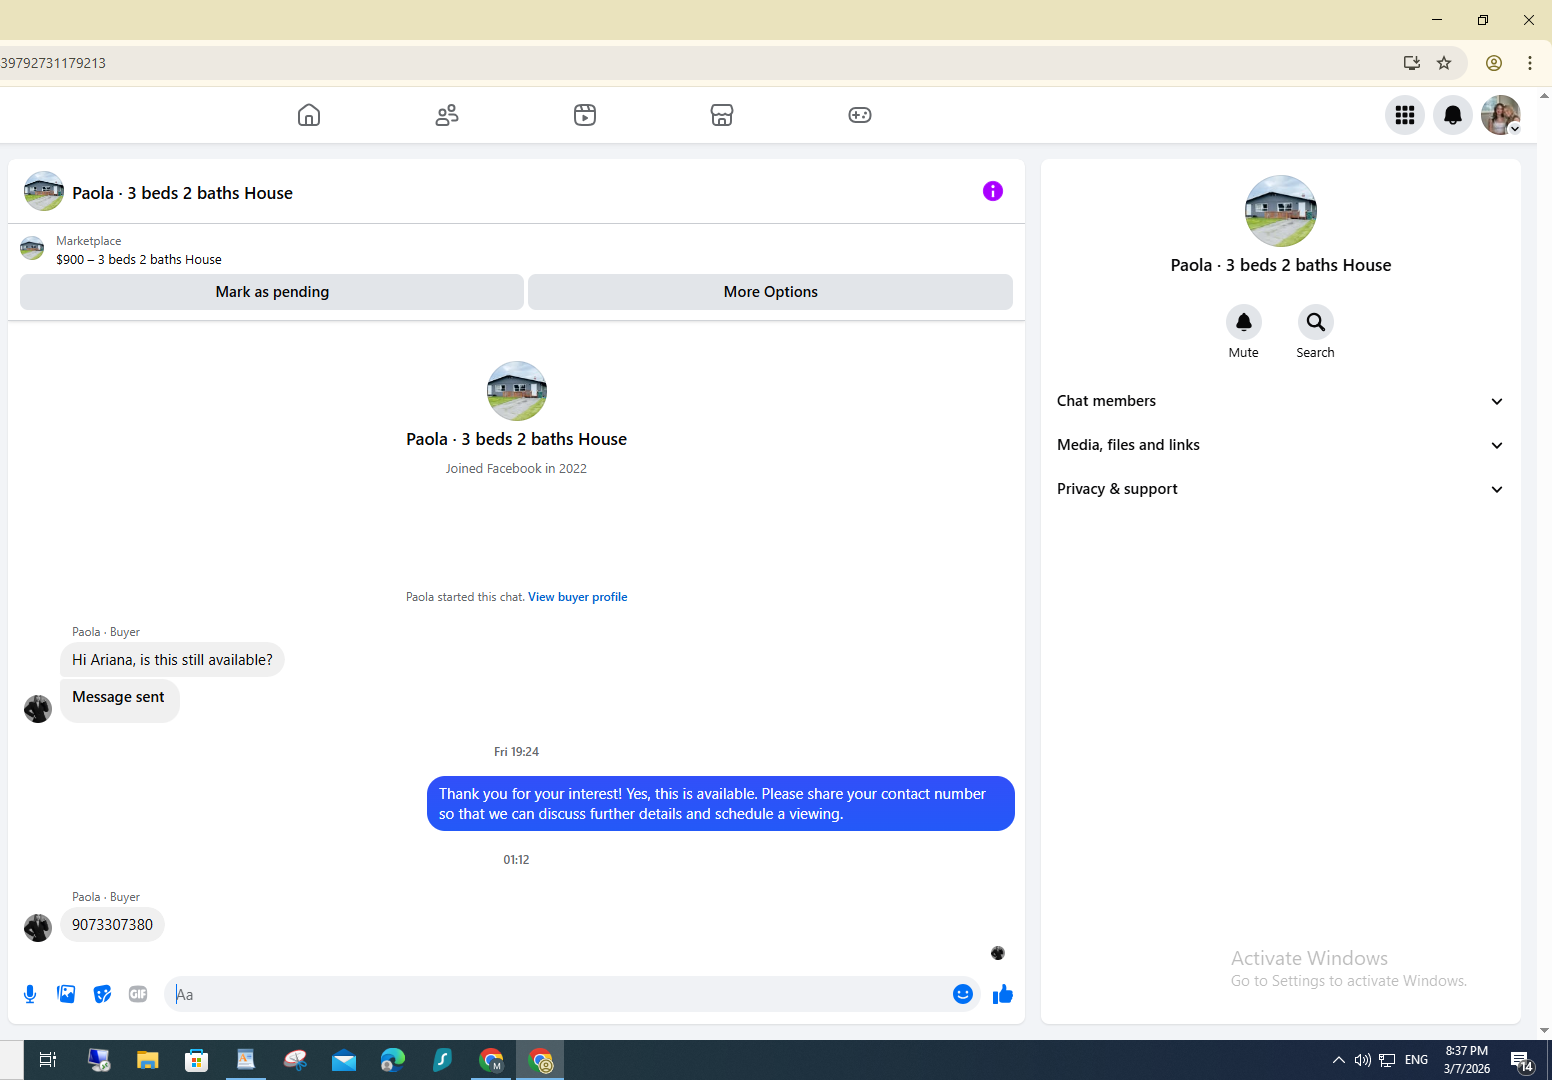Open the Marketplace tab icon
This screenshot has height=1080, width=1552.
point(722,115)
